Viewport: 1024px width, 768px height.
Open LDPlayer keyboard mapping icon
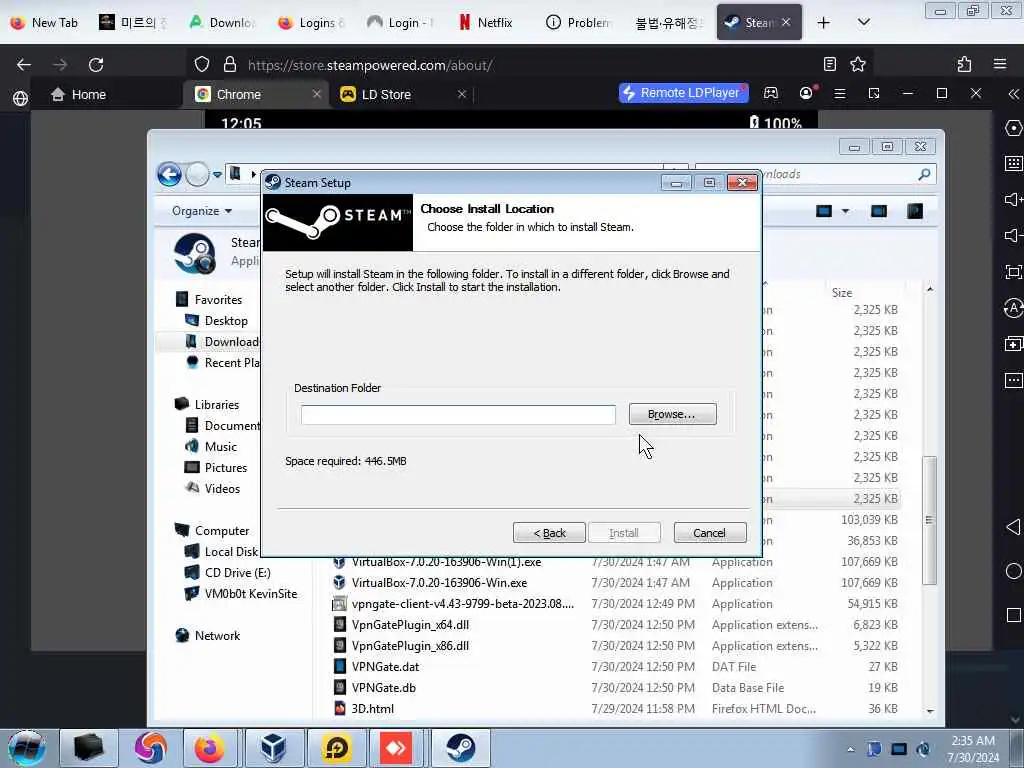1013,164
